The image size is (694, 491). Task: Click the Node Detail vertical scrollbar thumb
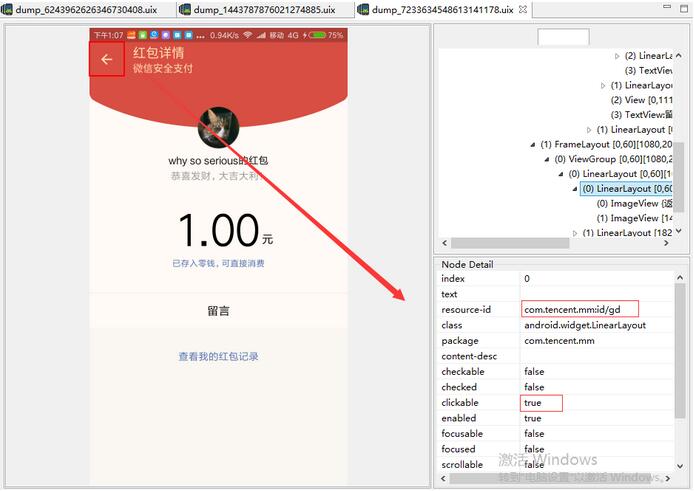click(680, 351)
